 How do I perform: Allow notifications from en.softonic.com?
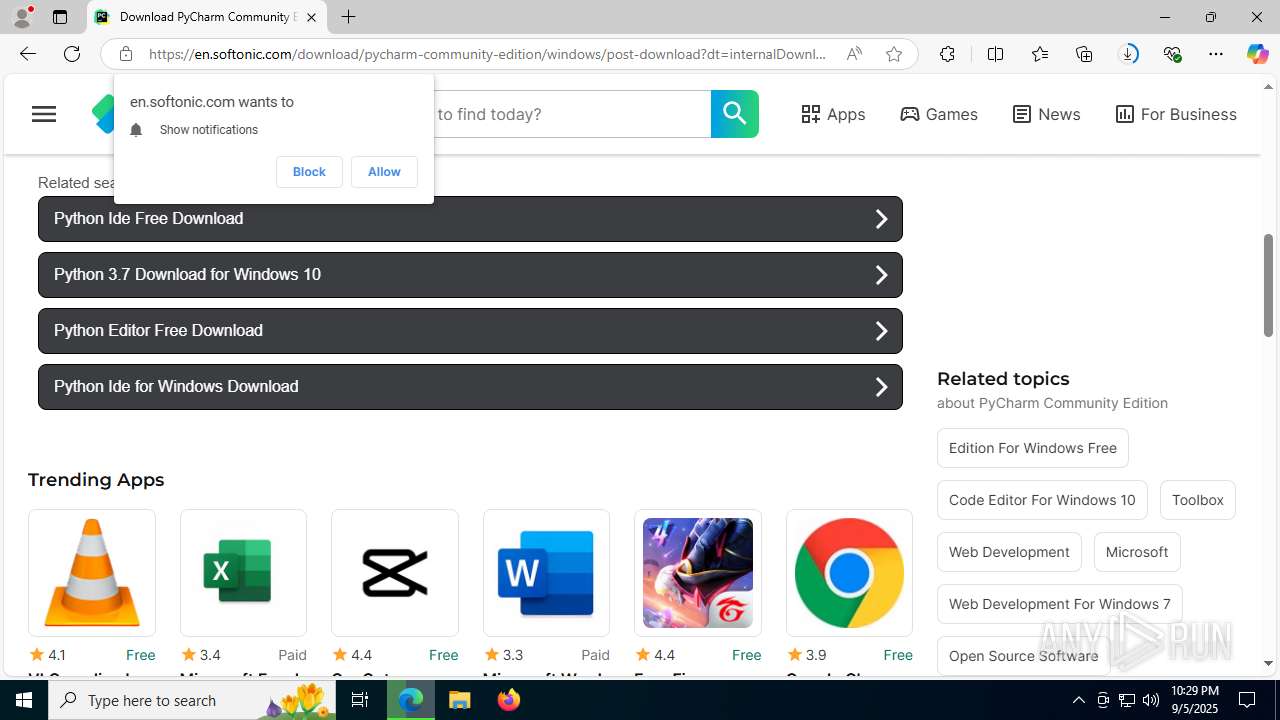(x=384, y=172)
